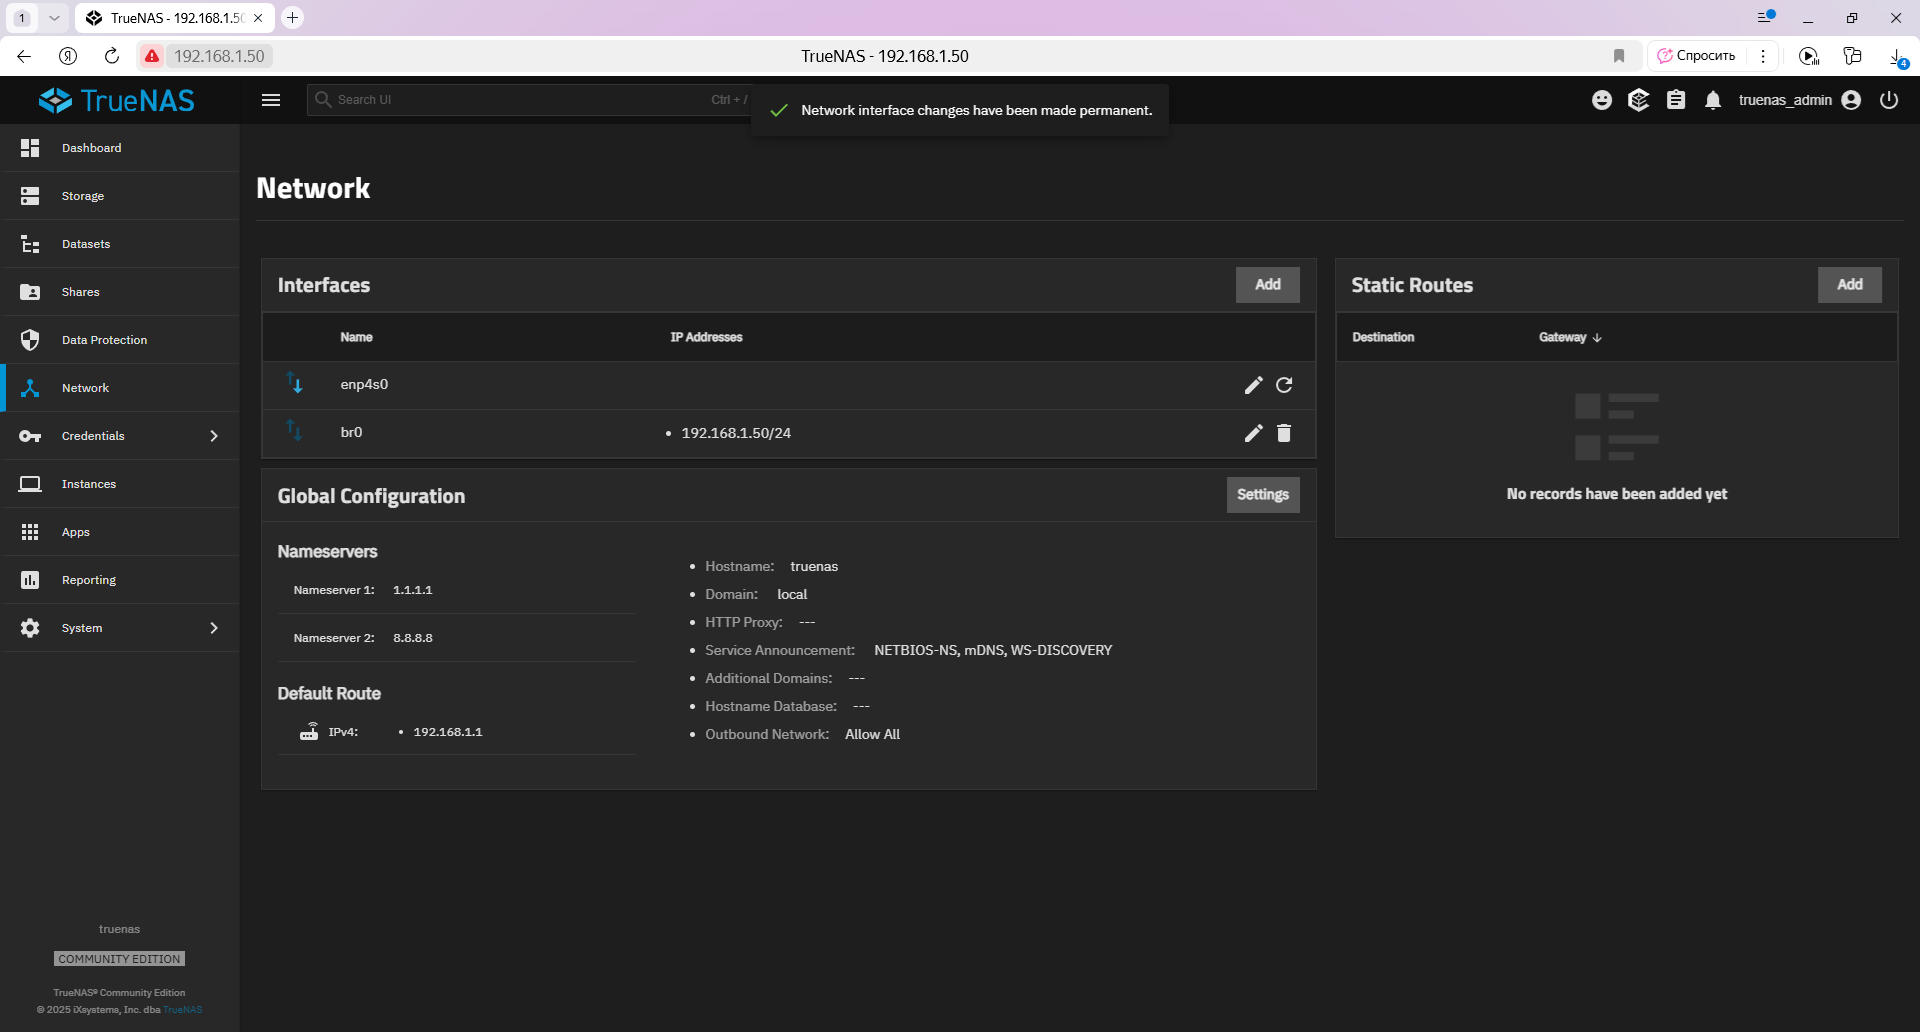
Task: Open Global Configuration Settings
Action: coord(1263,495)
